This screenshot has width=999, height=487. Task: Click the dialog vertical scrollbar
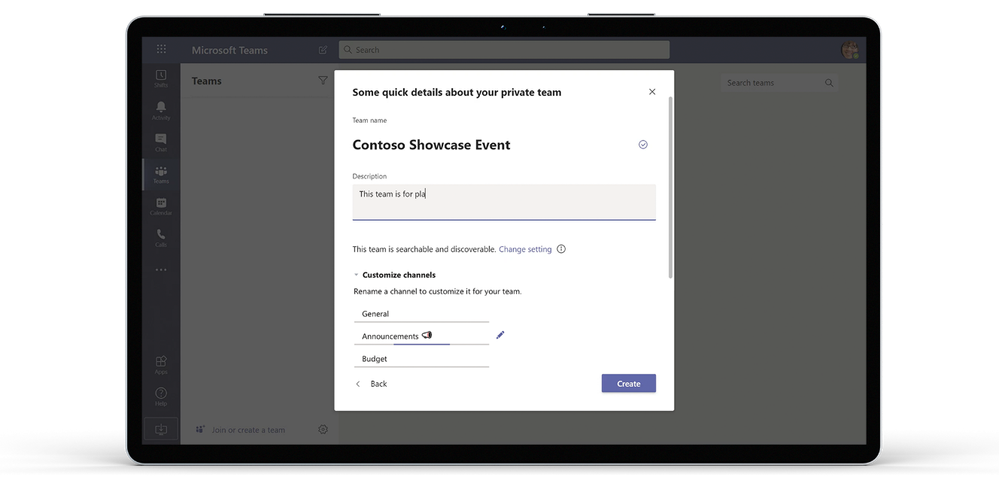670,187
